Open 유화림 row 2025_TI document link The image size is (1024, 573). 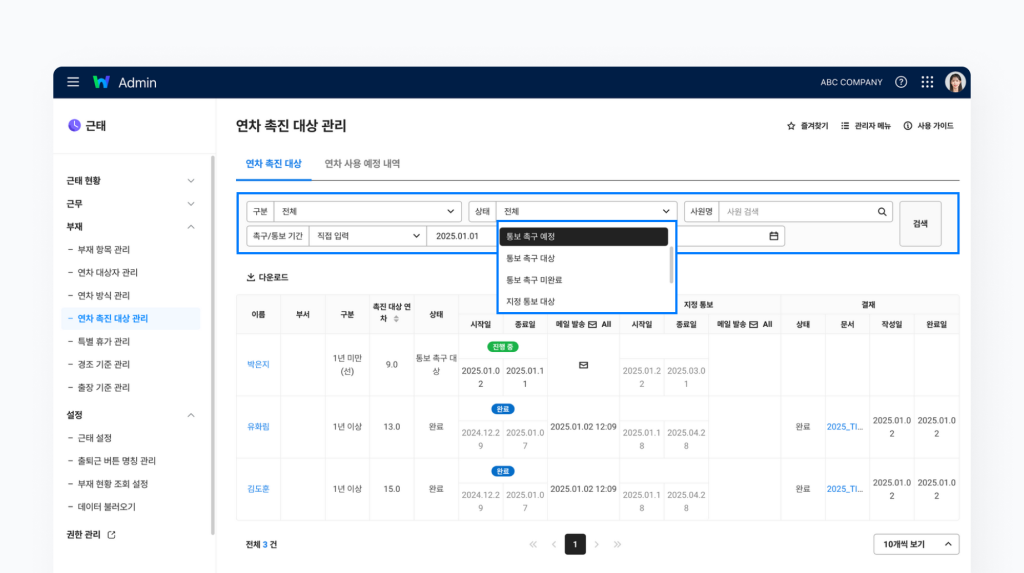pyautogui.click(x=845, y=427)
